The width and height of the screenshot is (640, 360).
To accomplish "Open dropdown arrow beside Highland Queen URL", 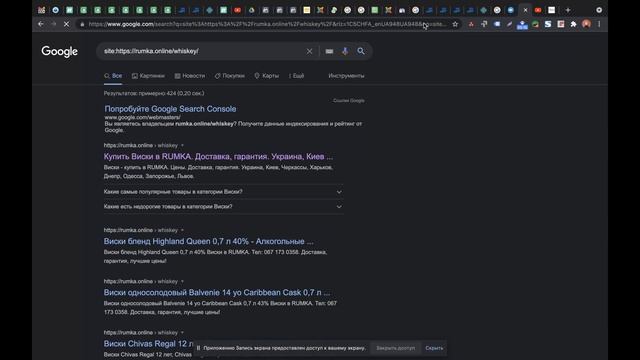I will click(182, 230).
